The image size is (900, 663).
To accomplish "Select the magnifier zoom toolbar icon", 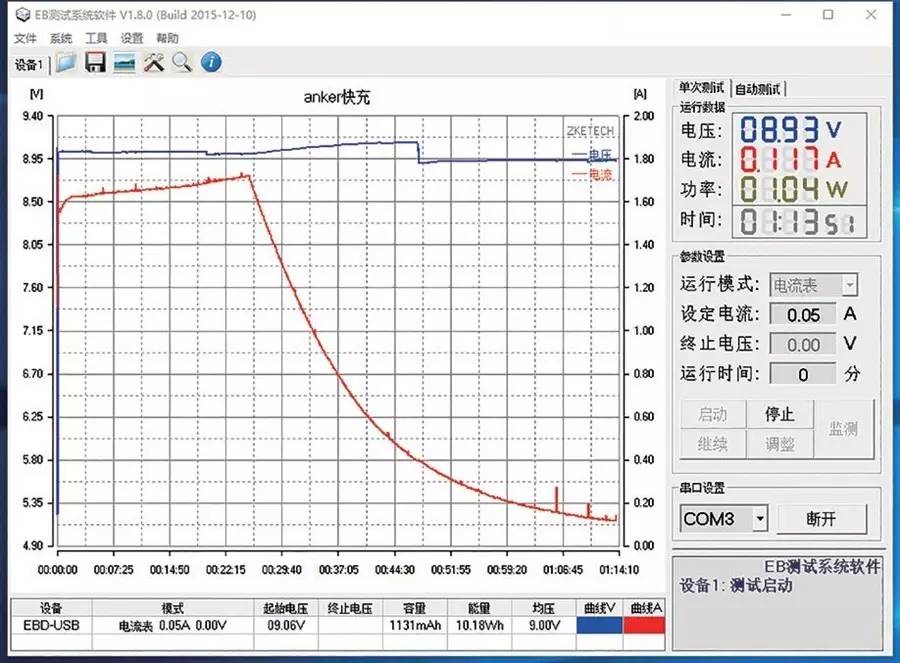I will coord(180,62).
